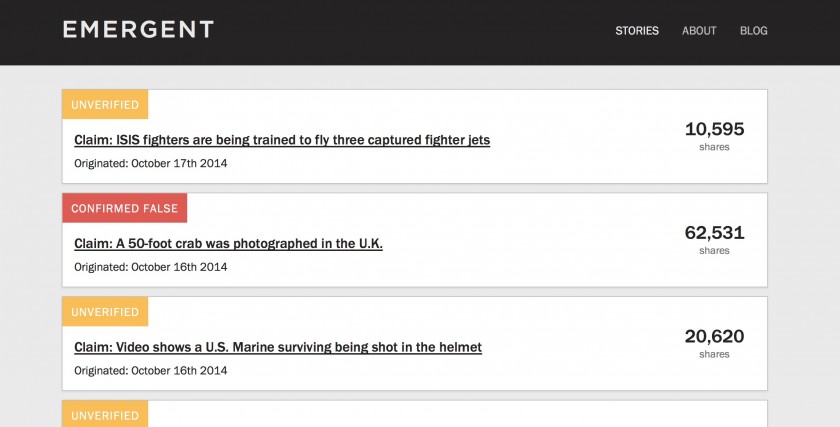
Task: Click the partially visible bottom Unverified badge
Action: click(105, 415)
